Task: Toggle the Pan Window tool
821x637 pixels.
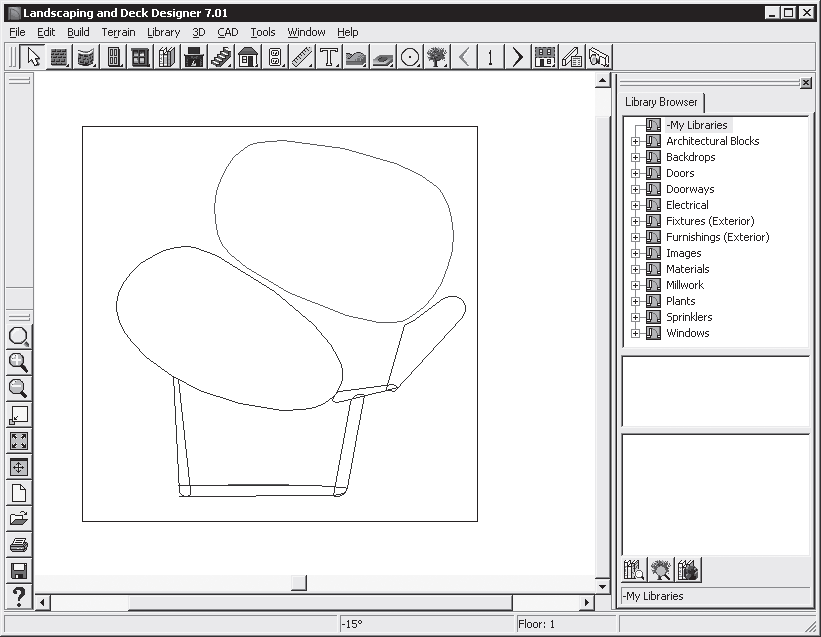Action: click(x=18, y=467)
